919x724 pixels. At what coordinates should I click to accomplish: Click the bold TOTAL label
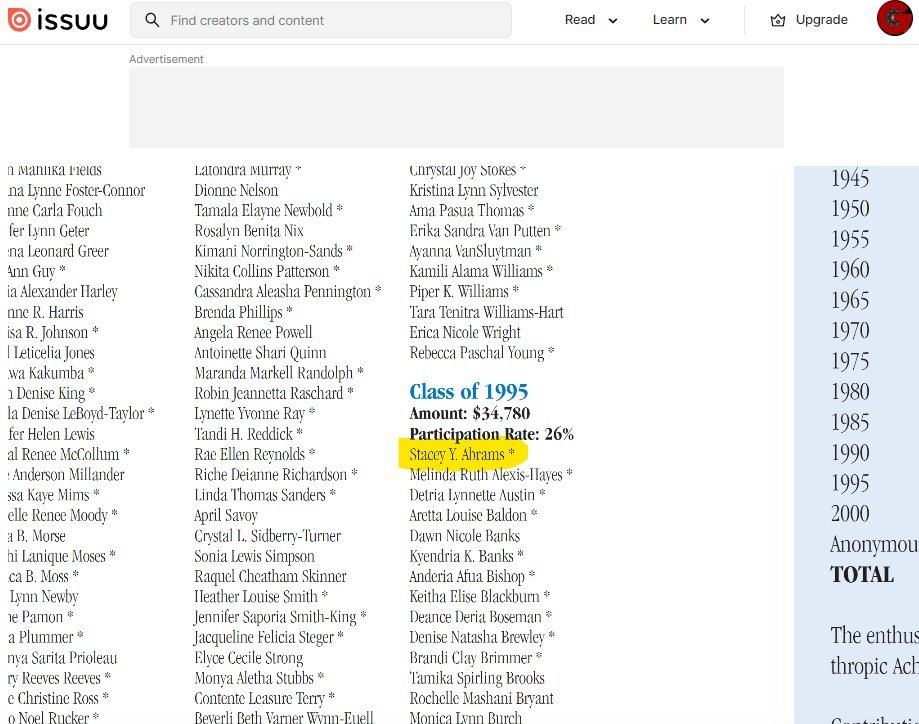click(x=861, y=575)
